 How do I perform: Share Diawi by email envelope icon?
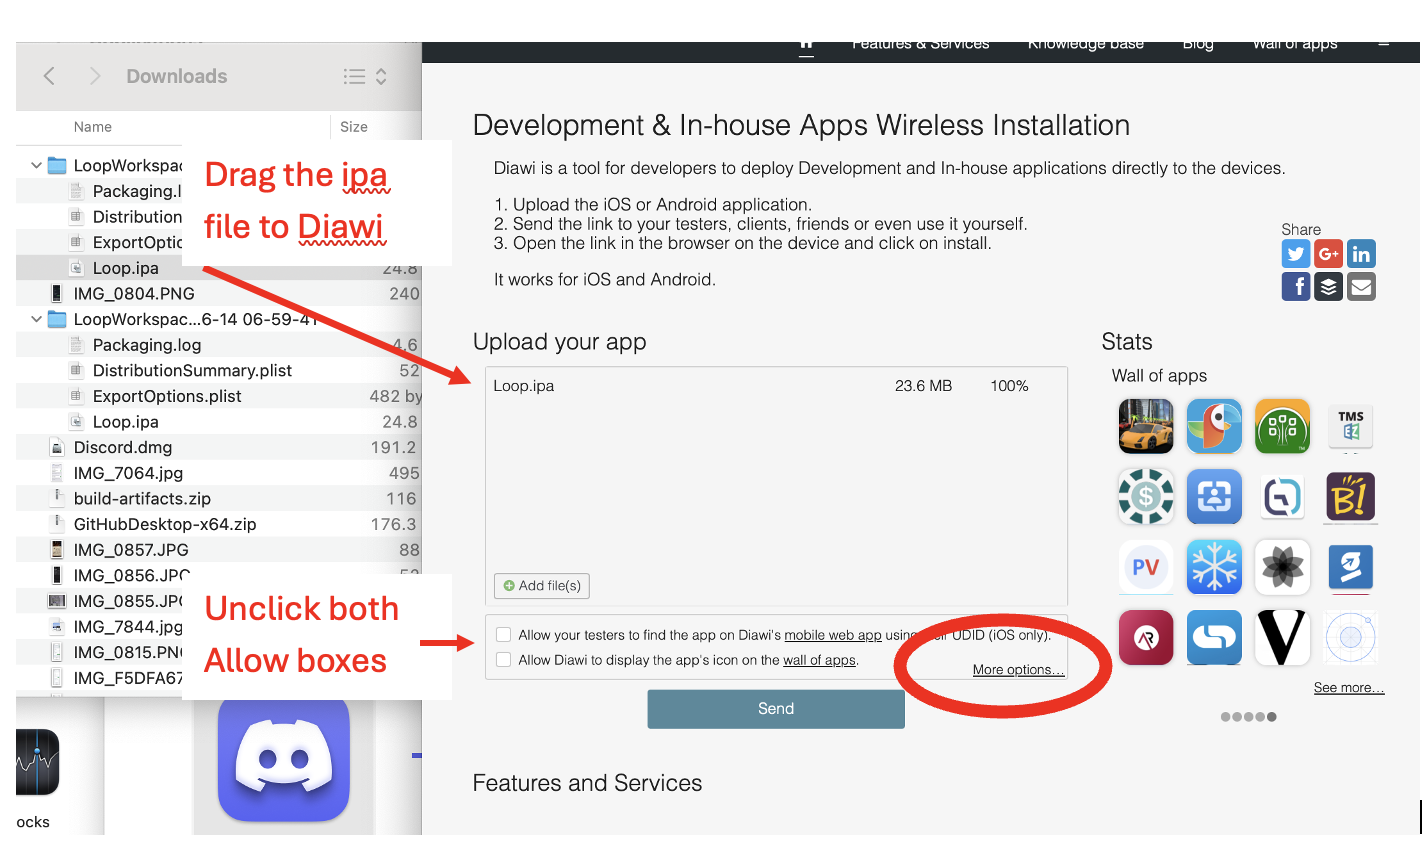point(1361,287)
